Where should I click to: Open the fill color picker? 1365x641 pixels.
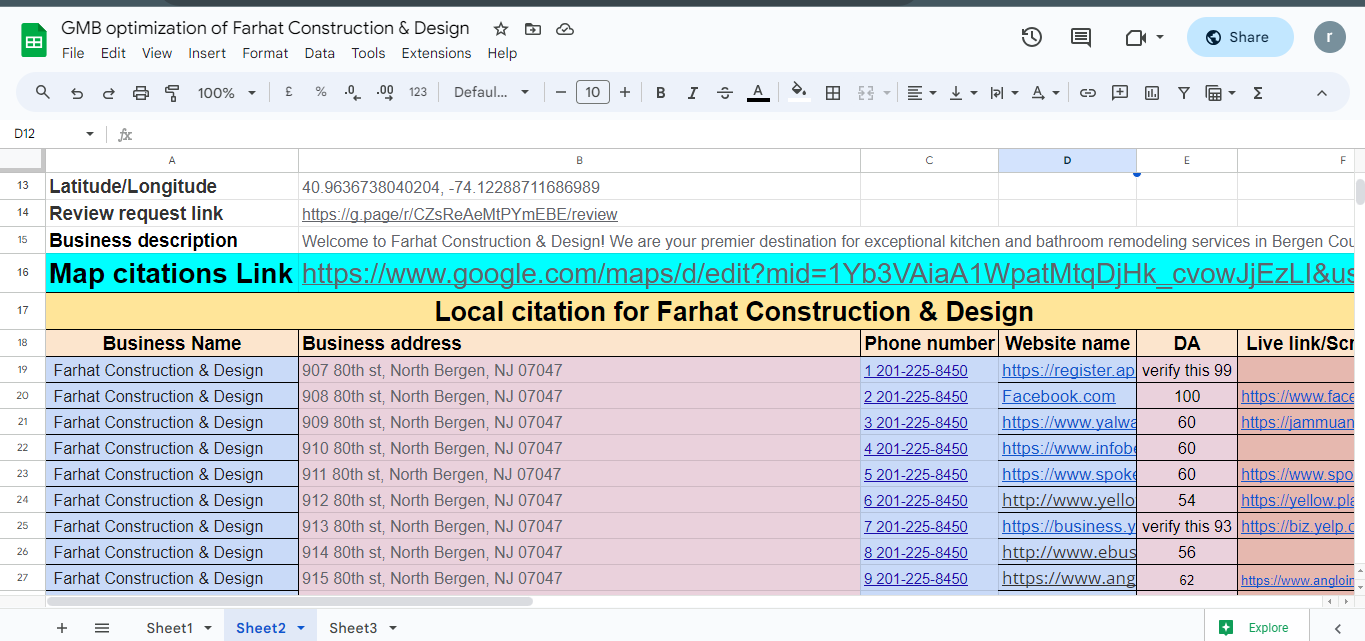coord(798,91)
